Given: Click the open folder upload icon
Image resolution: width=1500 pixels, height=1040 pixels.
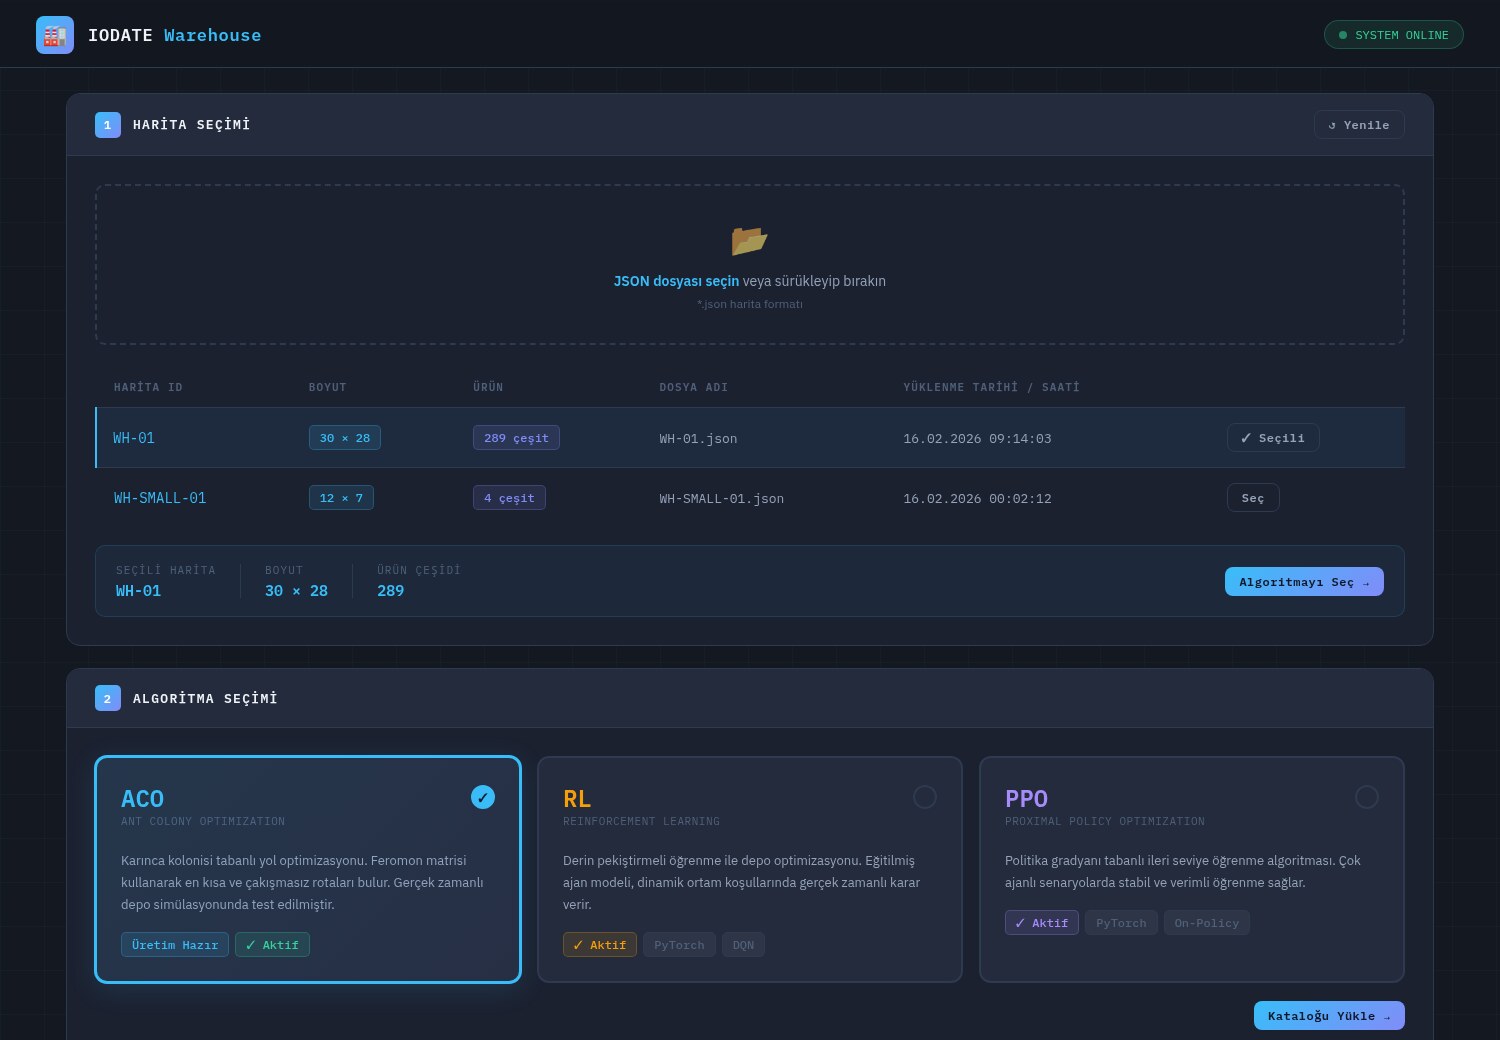Looking at the screenshot, I should tap(749, 241).
